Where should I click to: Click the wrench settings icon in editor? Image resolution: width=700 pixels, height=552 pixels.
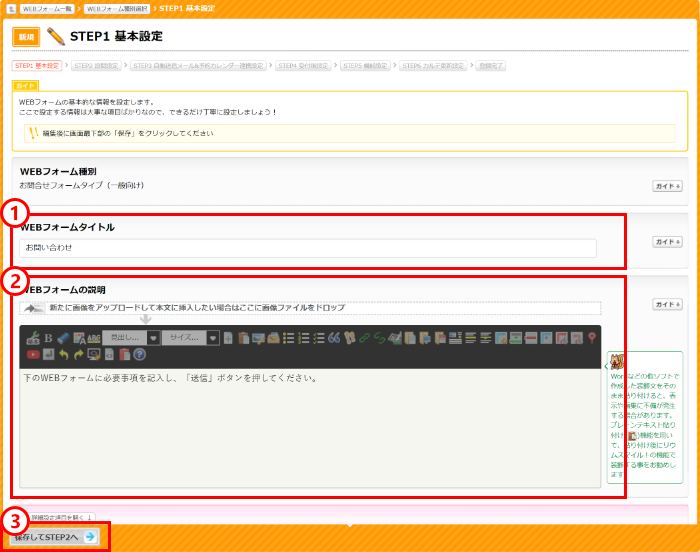coord(33,338)
